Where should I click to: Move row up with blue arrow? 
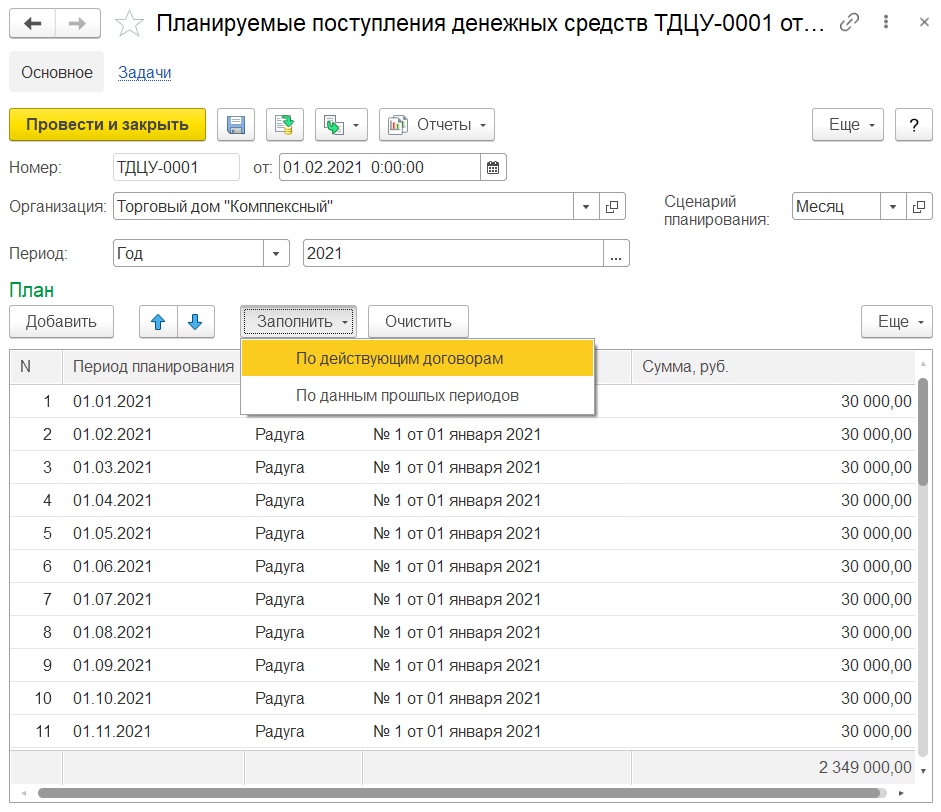tap(157, 322)
